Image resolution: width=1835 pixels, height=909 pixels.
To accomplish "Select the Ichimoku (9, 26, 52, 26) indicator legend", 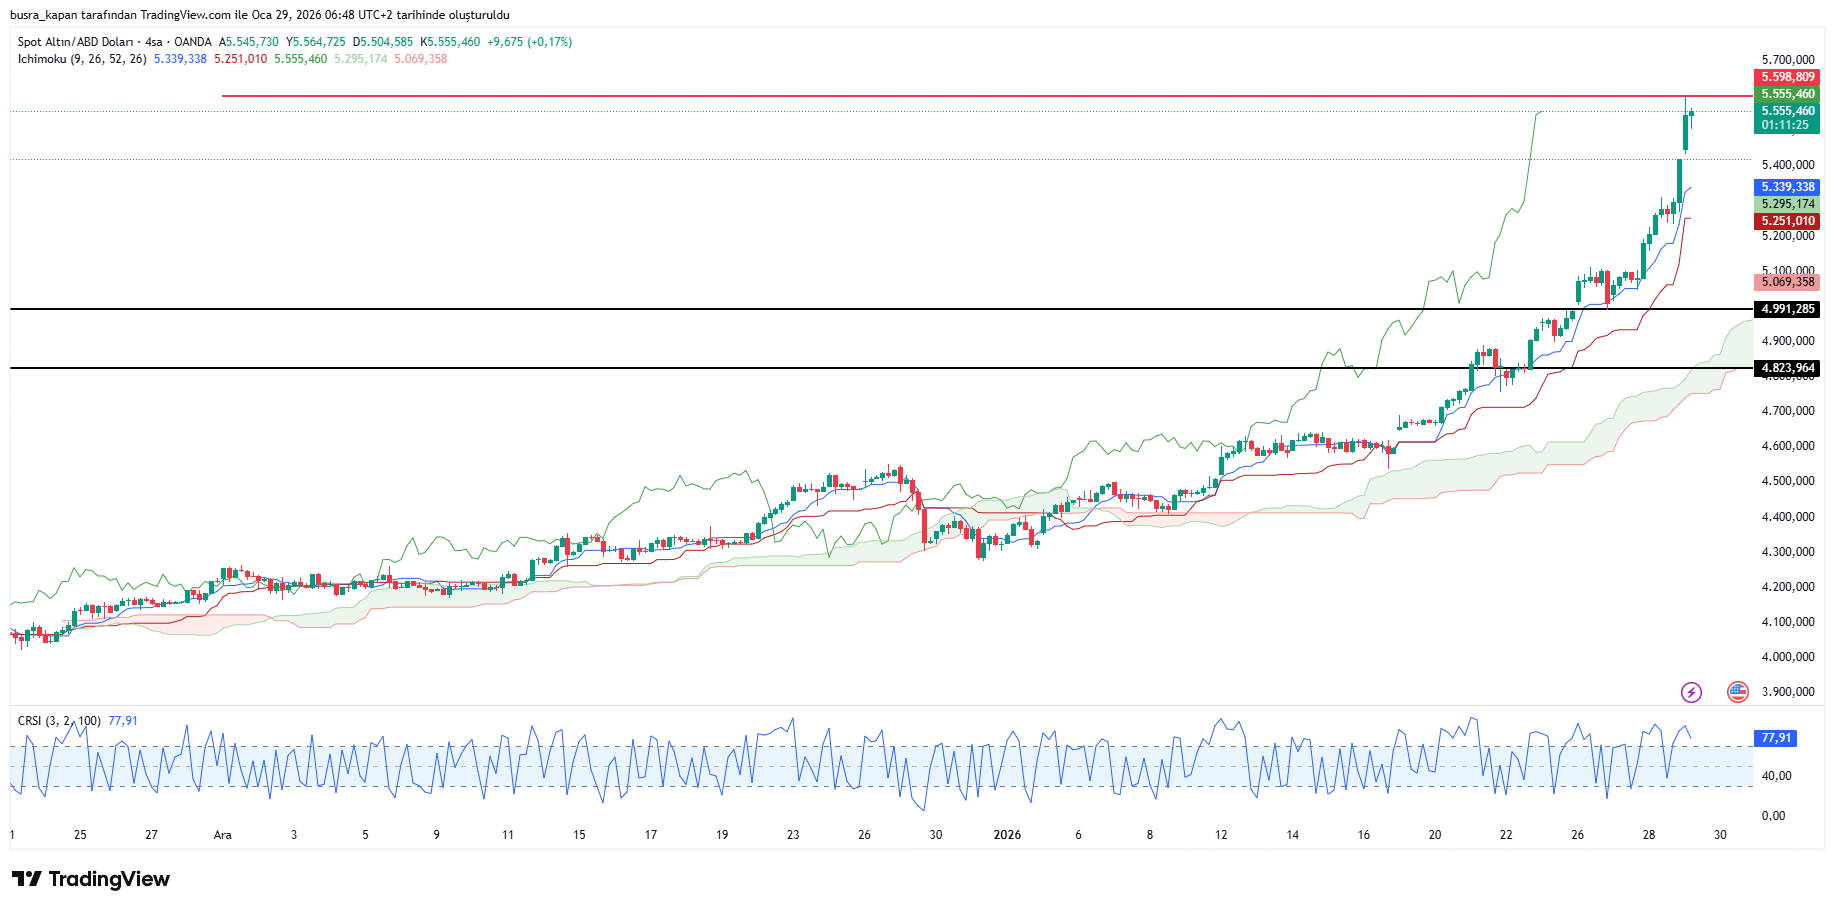I will (82, 59).
